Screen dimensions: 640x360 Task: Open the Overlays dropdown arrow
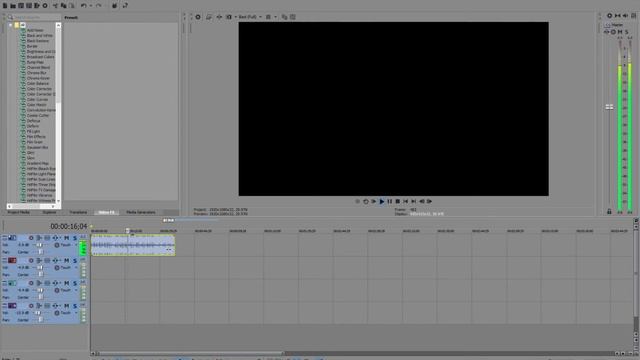[275, 17]
